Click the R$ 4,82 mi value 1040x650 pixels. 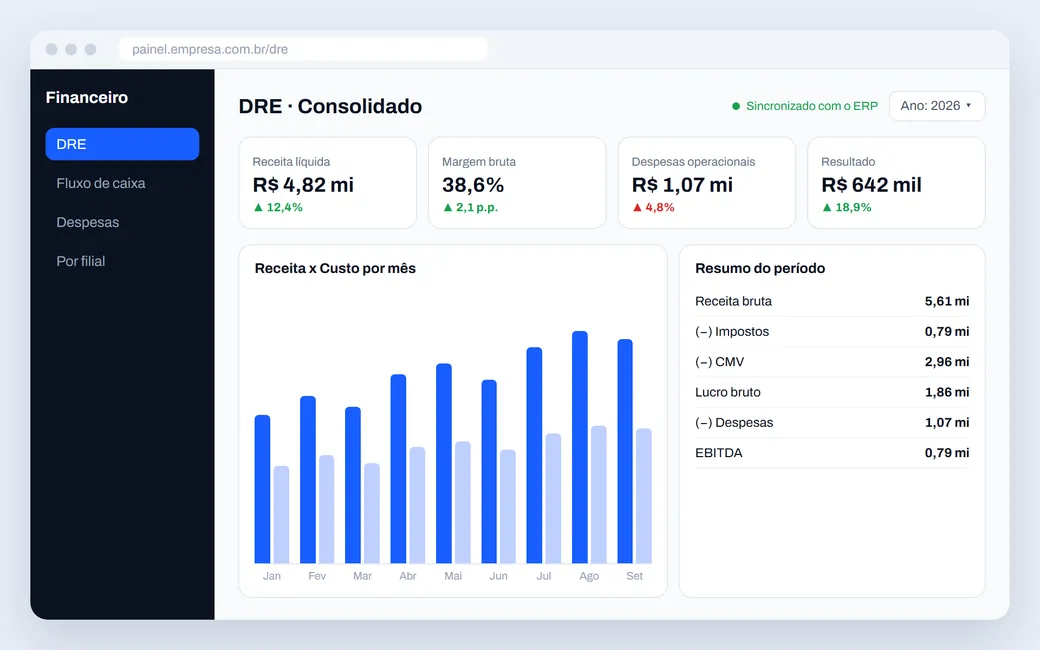303,185
